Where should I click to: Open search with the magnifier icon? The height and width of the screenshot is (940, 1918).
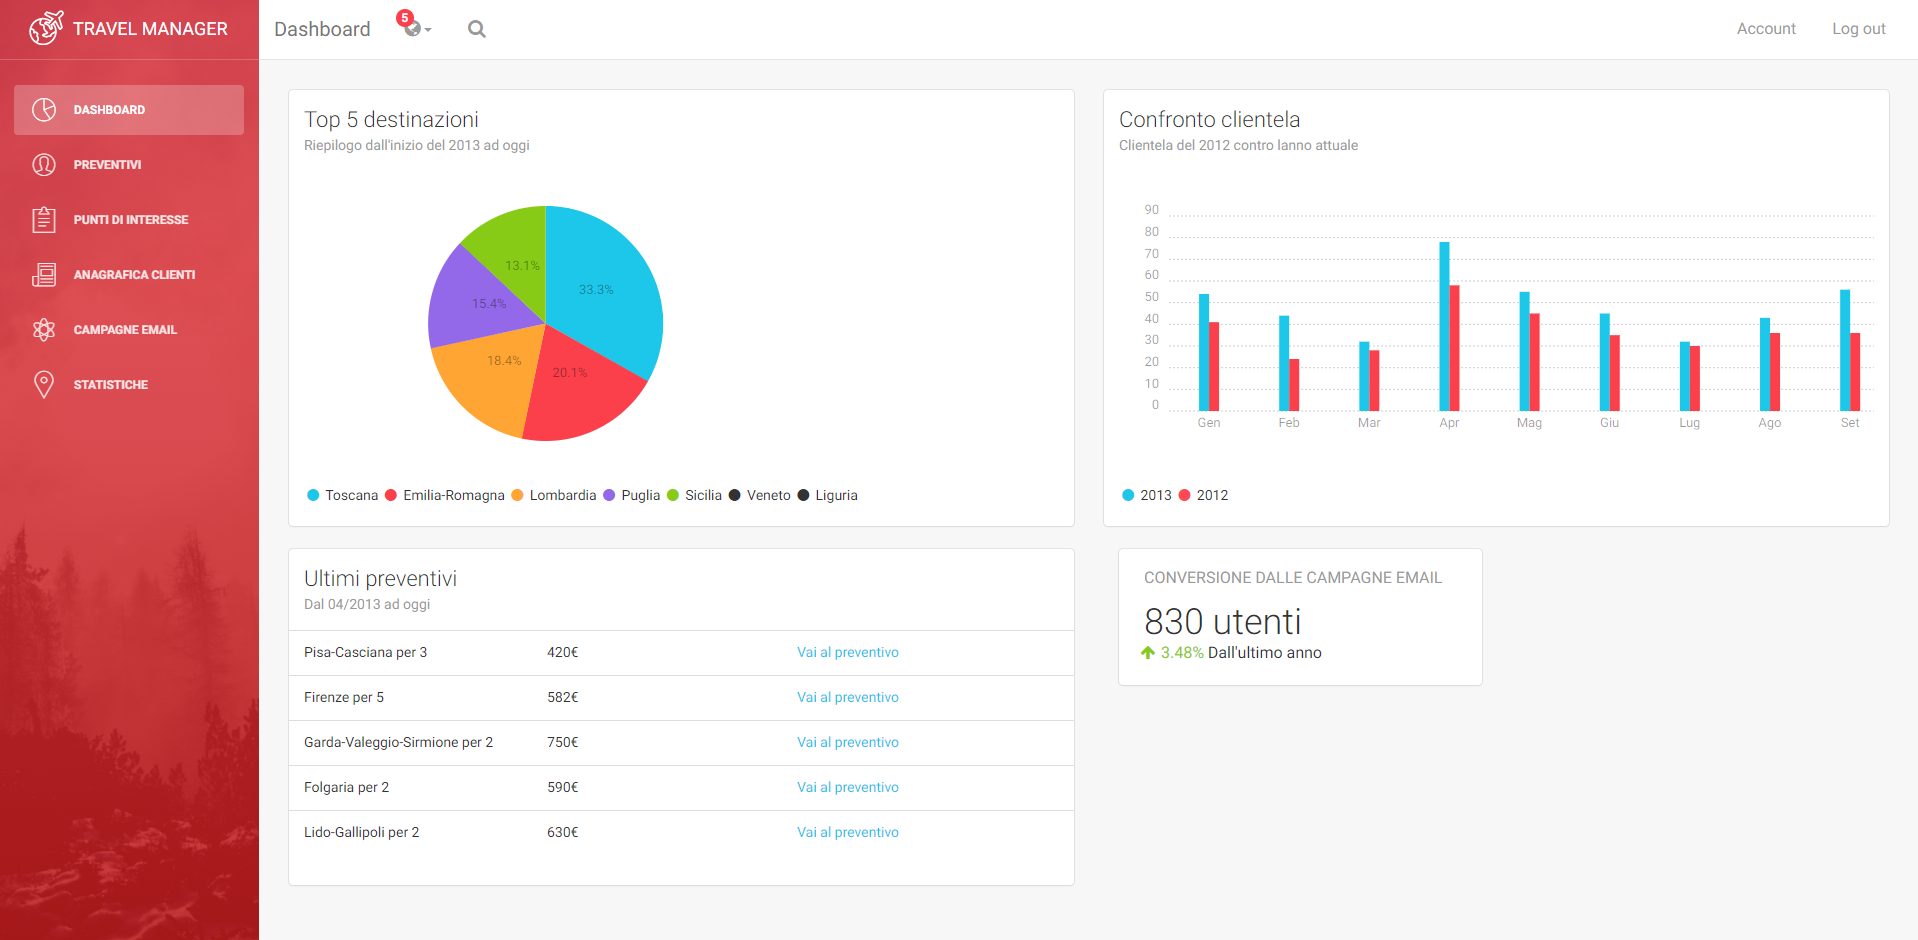[x=477, y=29]
